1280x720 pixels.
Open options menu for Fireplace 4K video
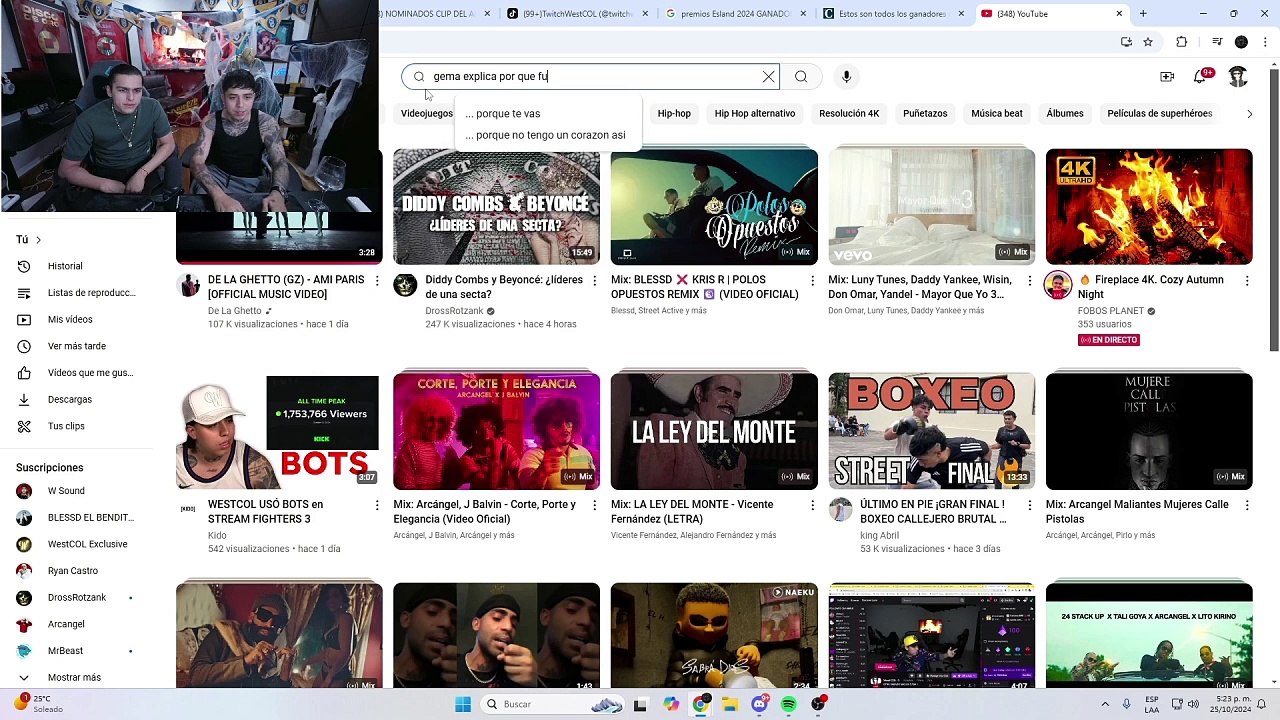tap(1246, 281)
